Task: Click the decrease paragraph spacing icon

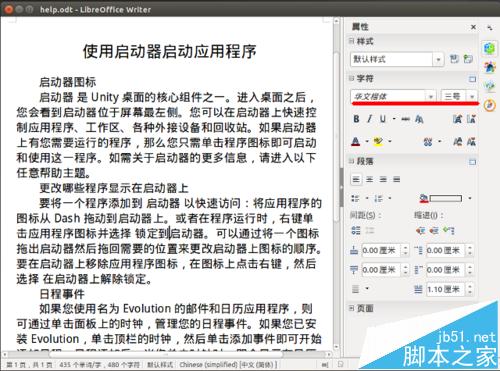Action: [370, 230]
